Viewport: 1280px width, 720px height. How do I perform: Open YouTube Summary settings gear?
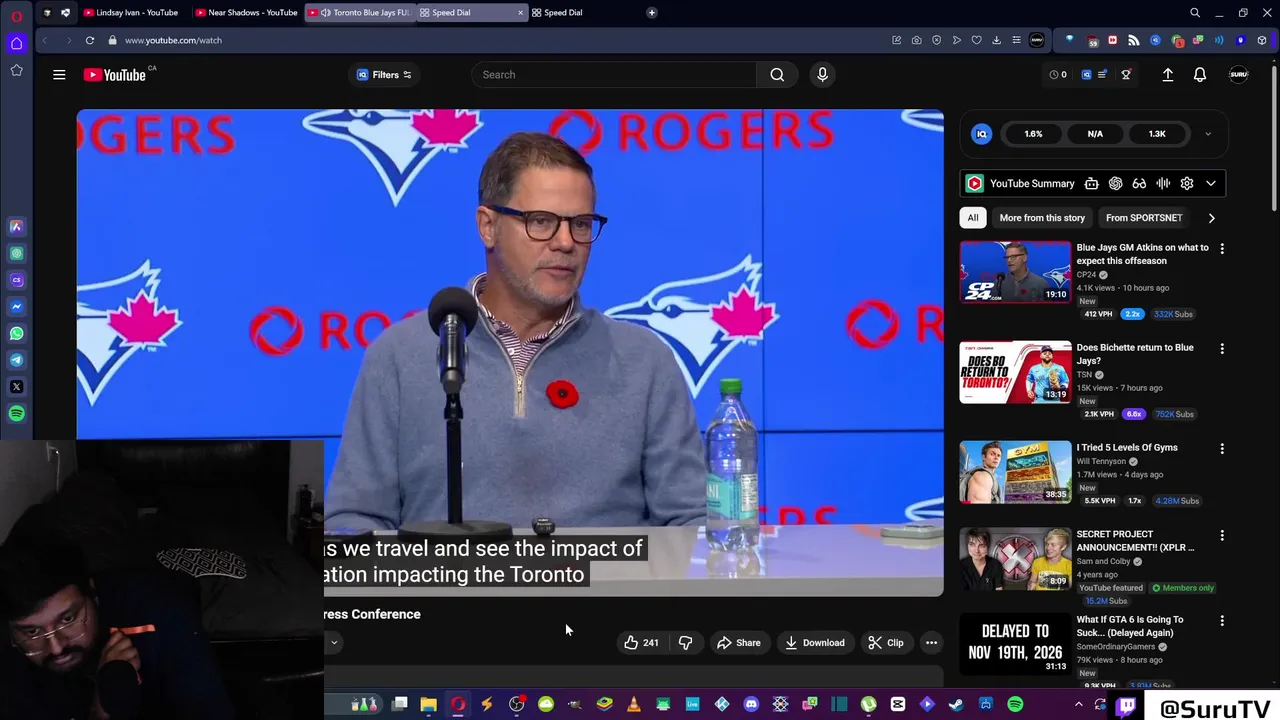tap(1187, 184)
